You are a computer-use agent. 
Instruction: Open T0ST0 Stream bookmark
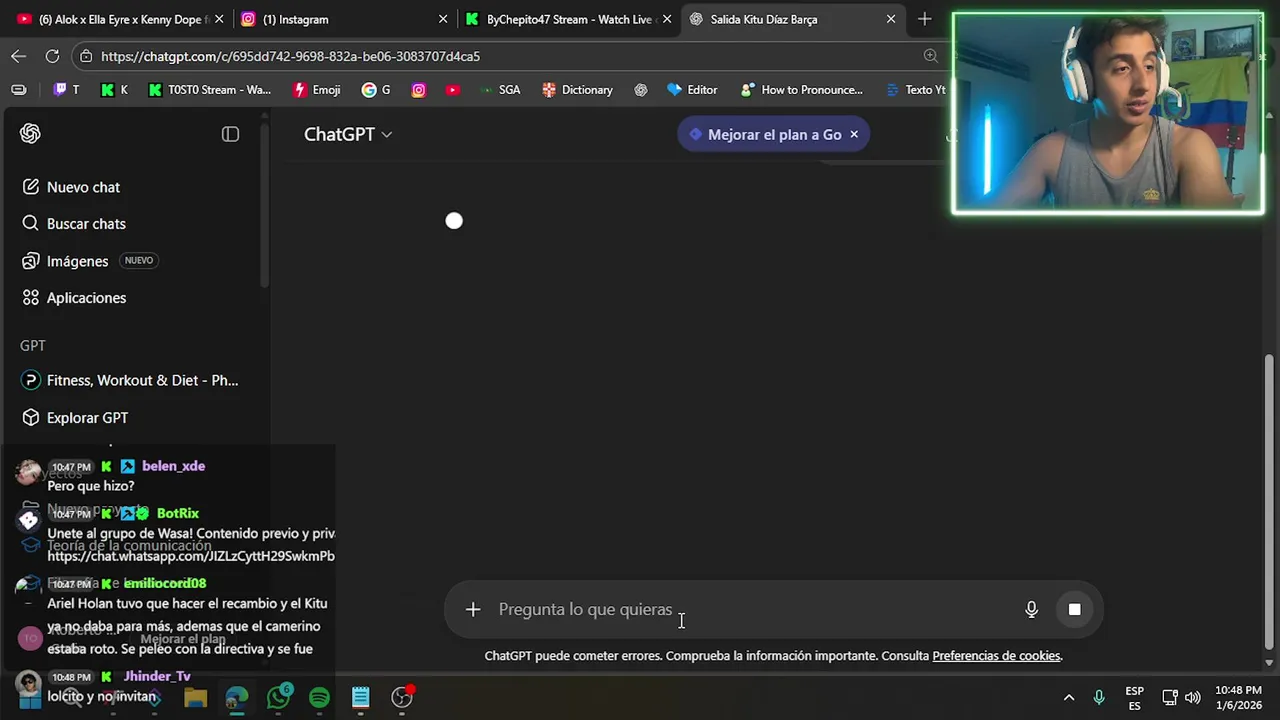click(x=210, y=90)
